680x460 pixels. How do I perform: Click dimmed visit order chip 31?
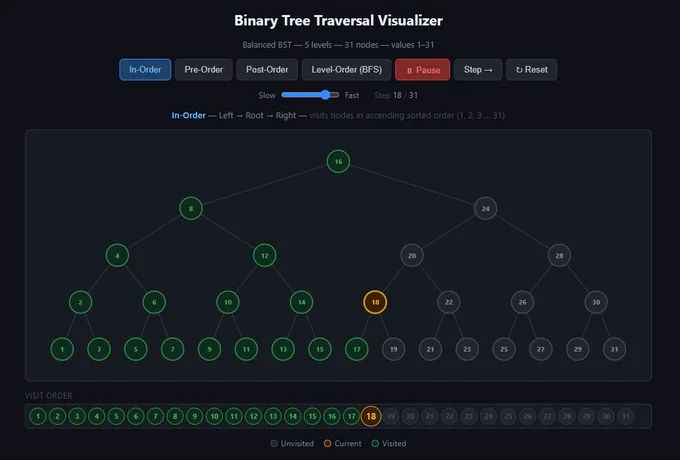(x=626, y=416)
